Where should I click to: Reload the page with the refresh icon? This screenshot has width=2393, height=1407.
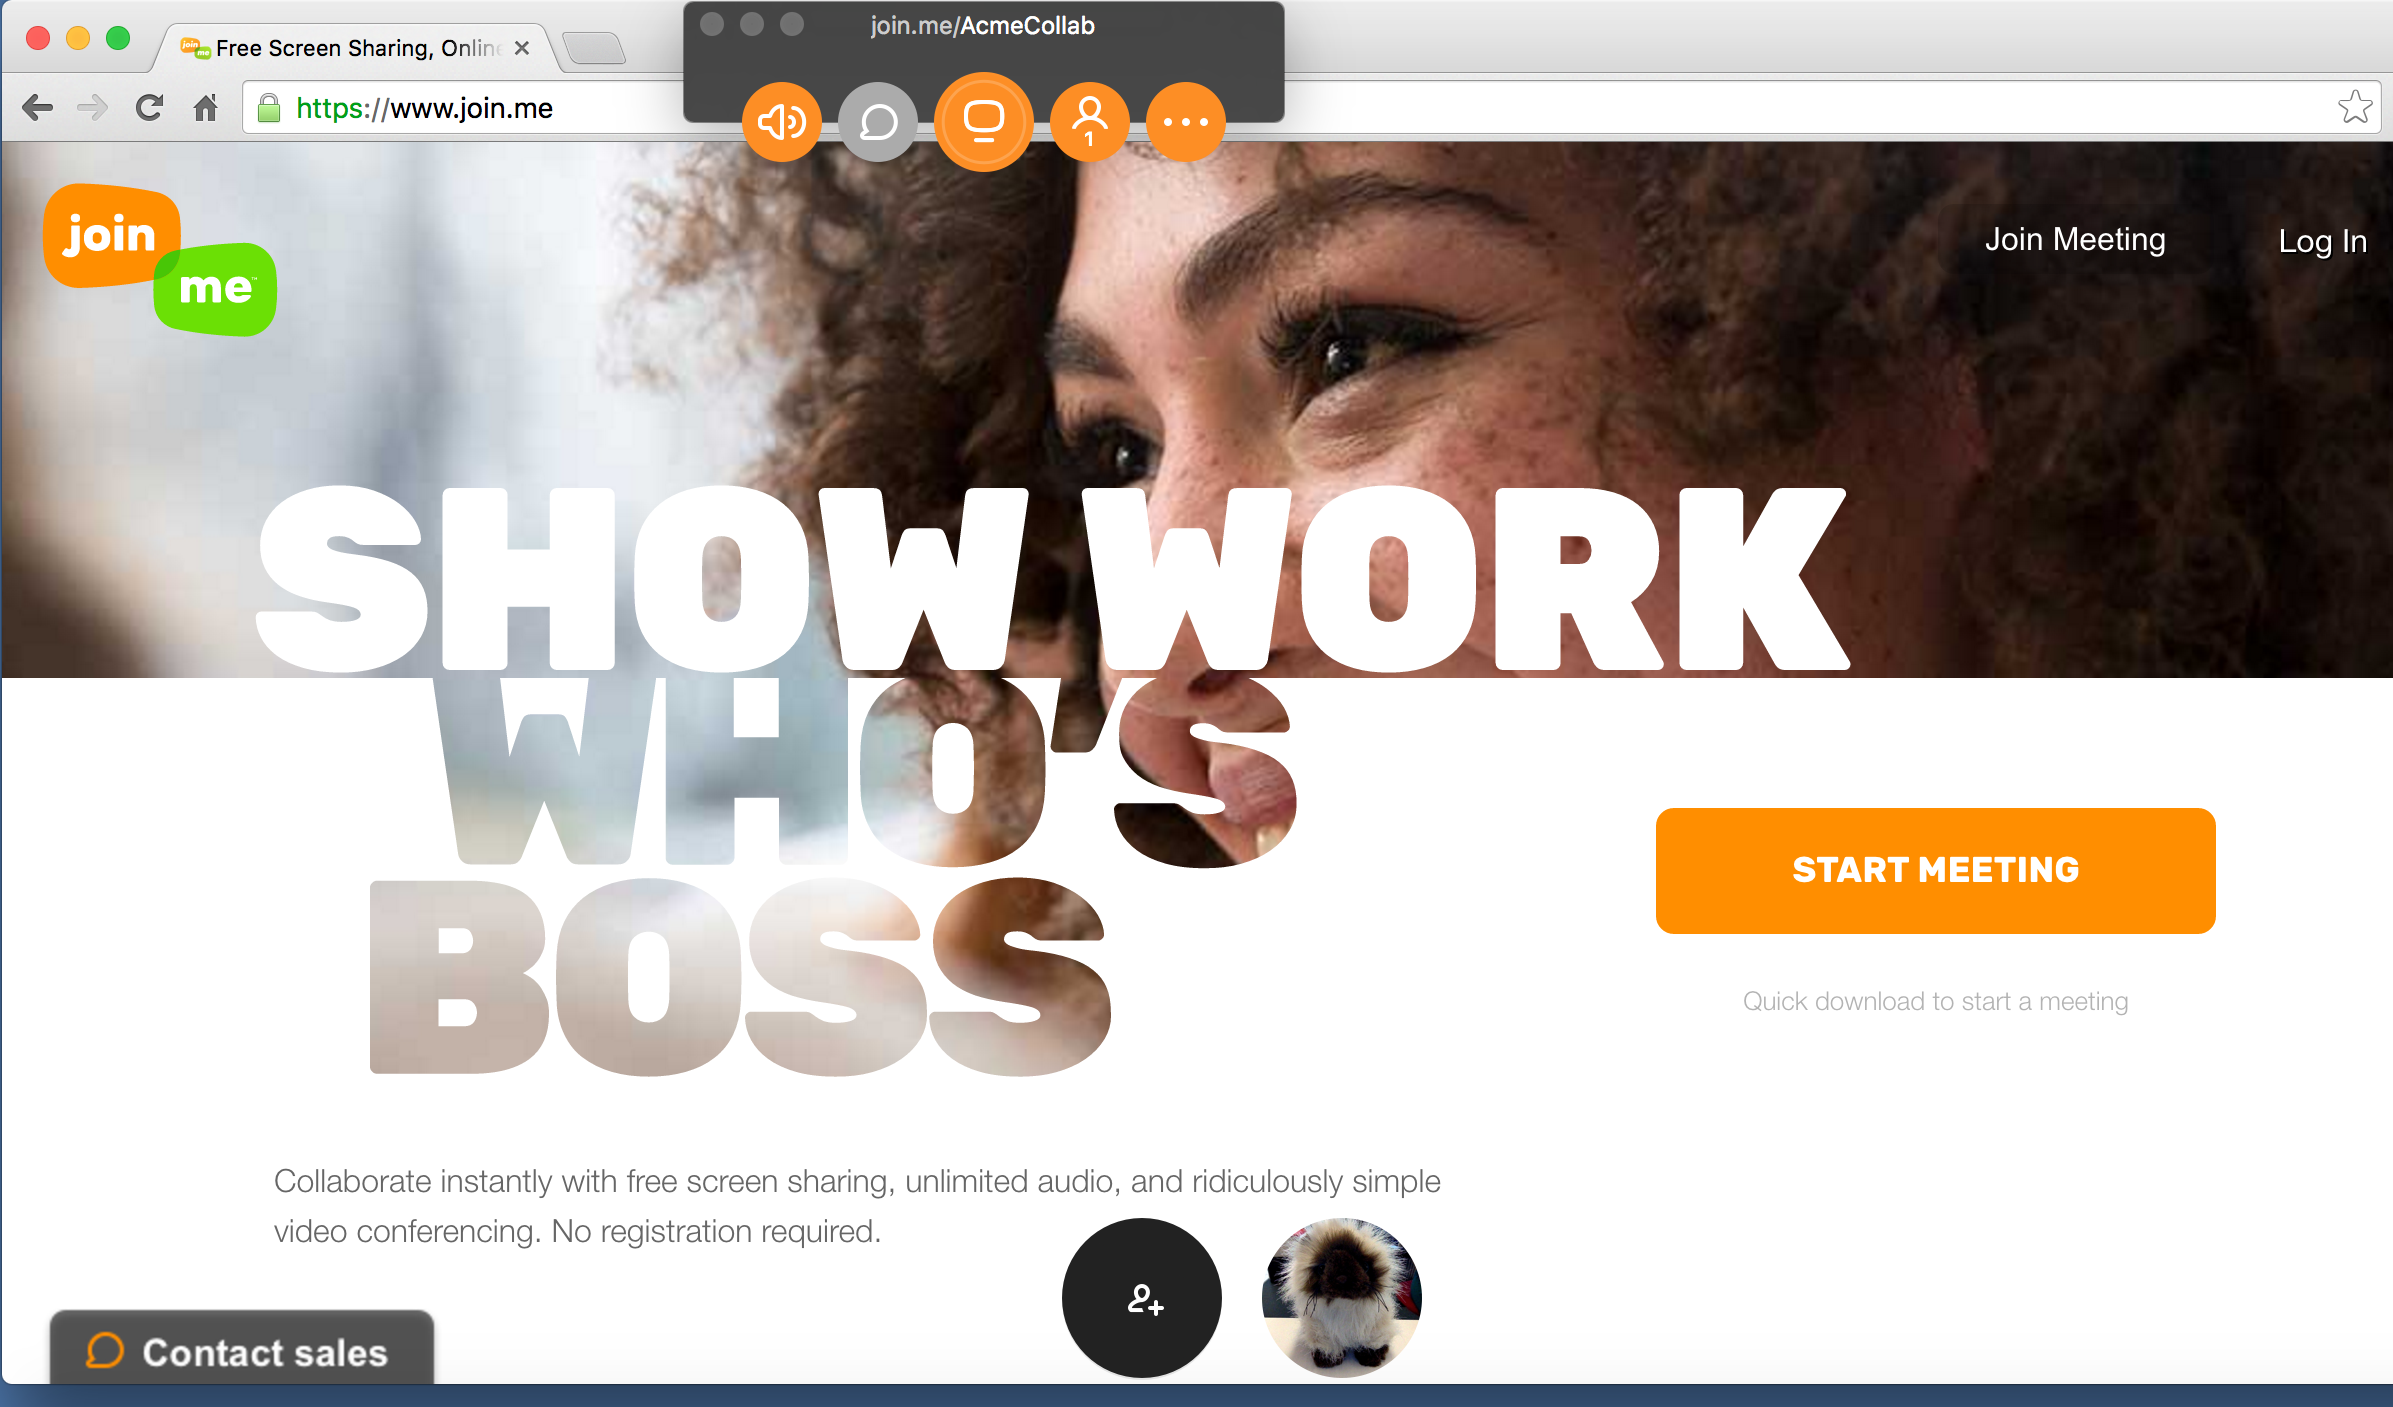pyautogui.click(x=149, y=107)
